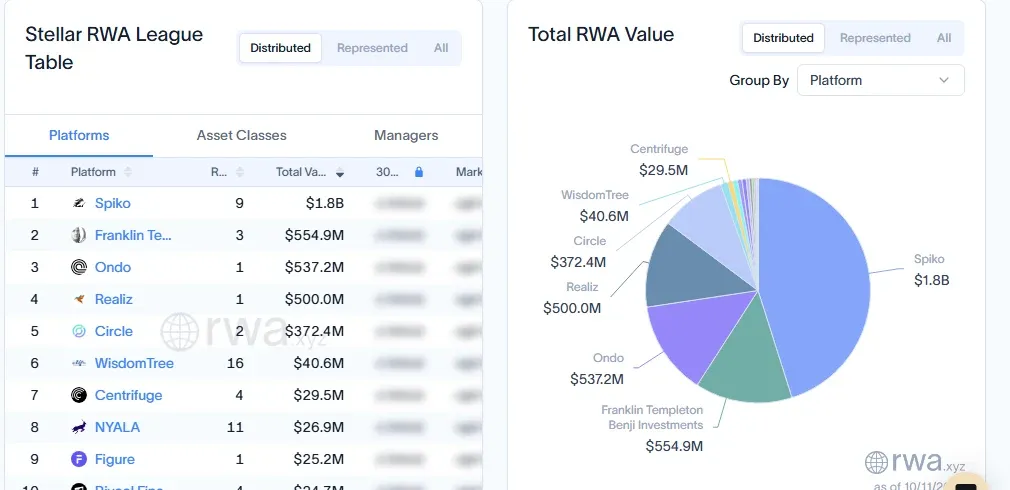Click the $40.6M value in WisdomTree row
The width and height of the screenshot is (1010, 490).
point(319,363)
